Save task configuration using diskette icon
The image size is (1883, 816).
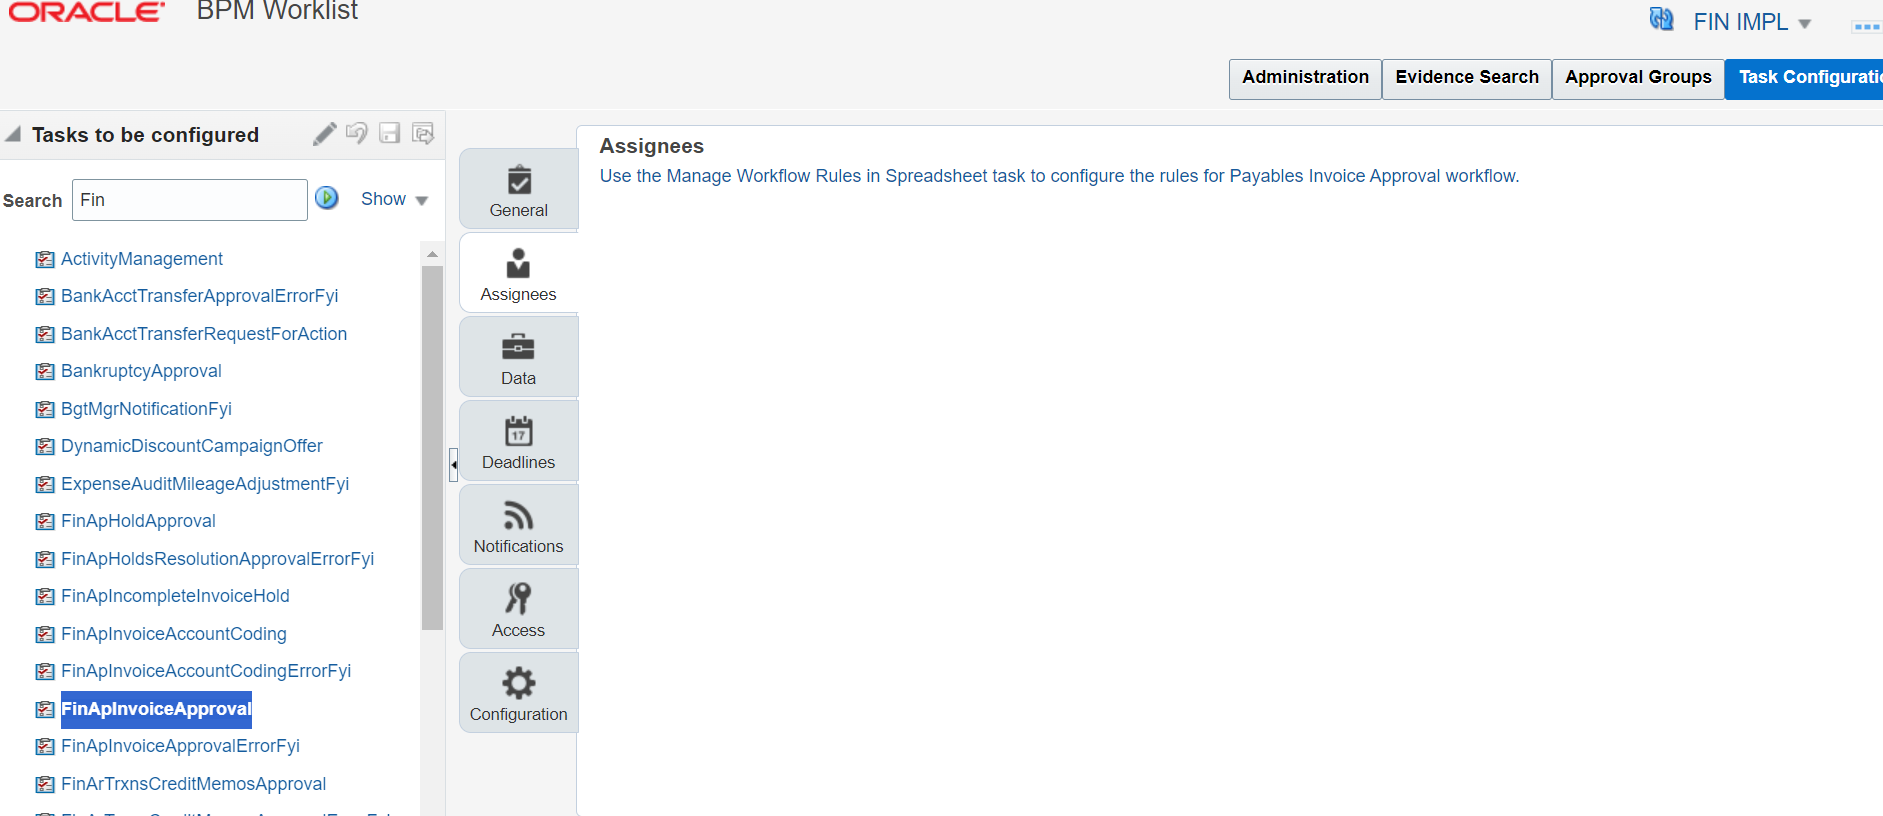pyautogui.click(x=390, y=133)
